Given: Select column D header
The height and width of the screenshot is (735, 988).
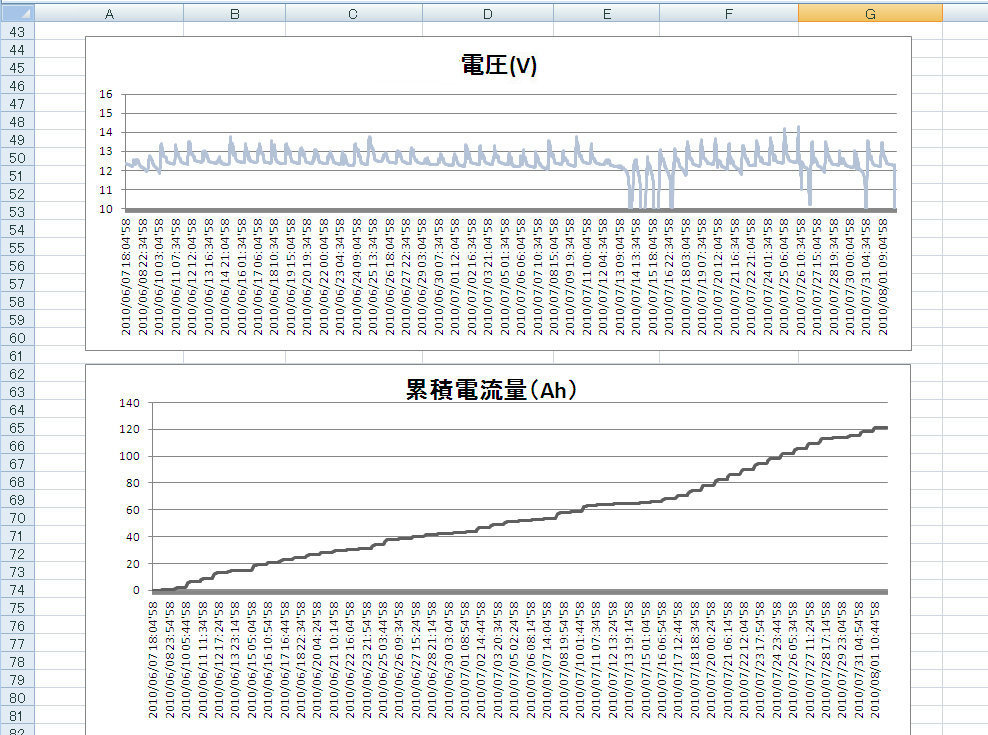Looking at the screenshot, I should click(x=488, y=14).
